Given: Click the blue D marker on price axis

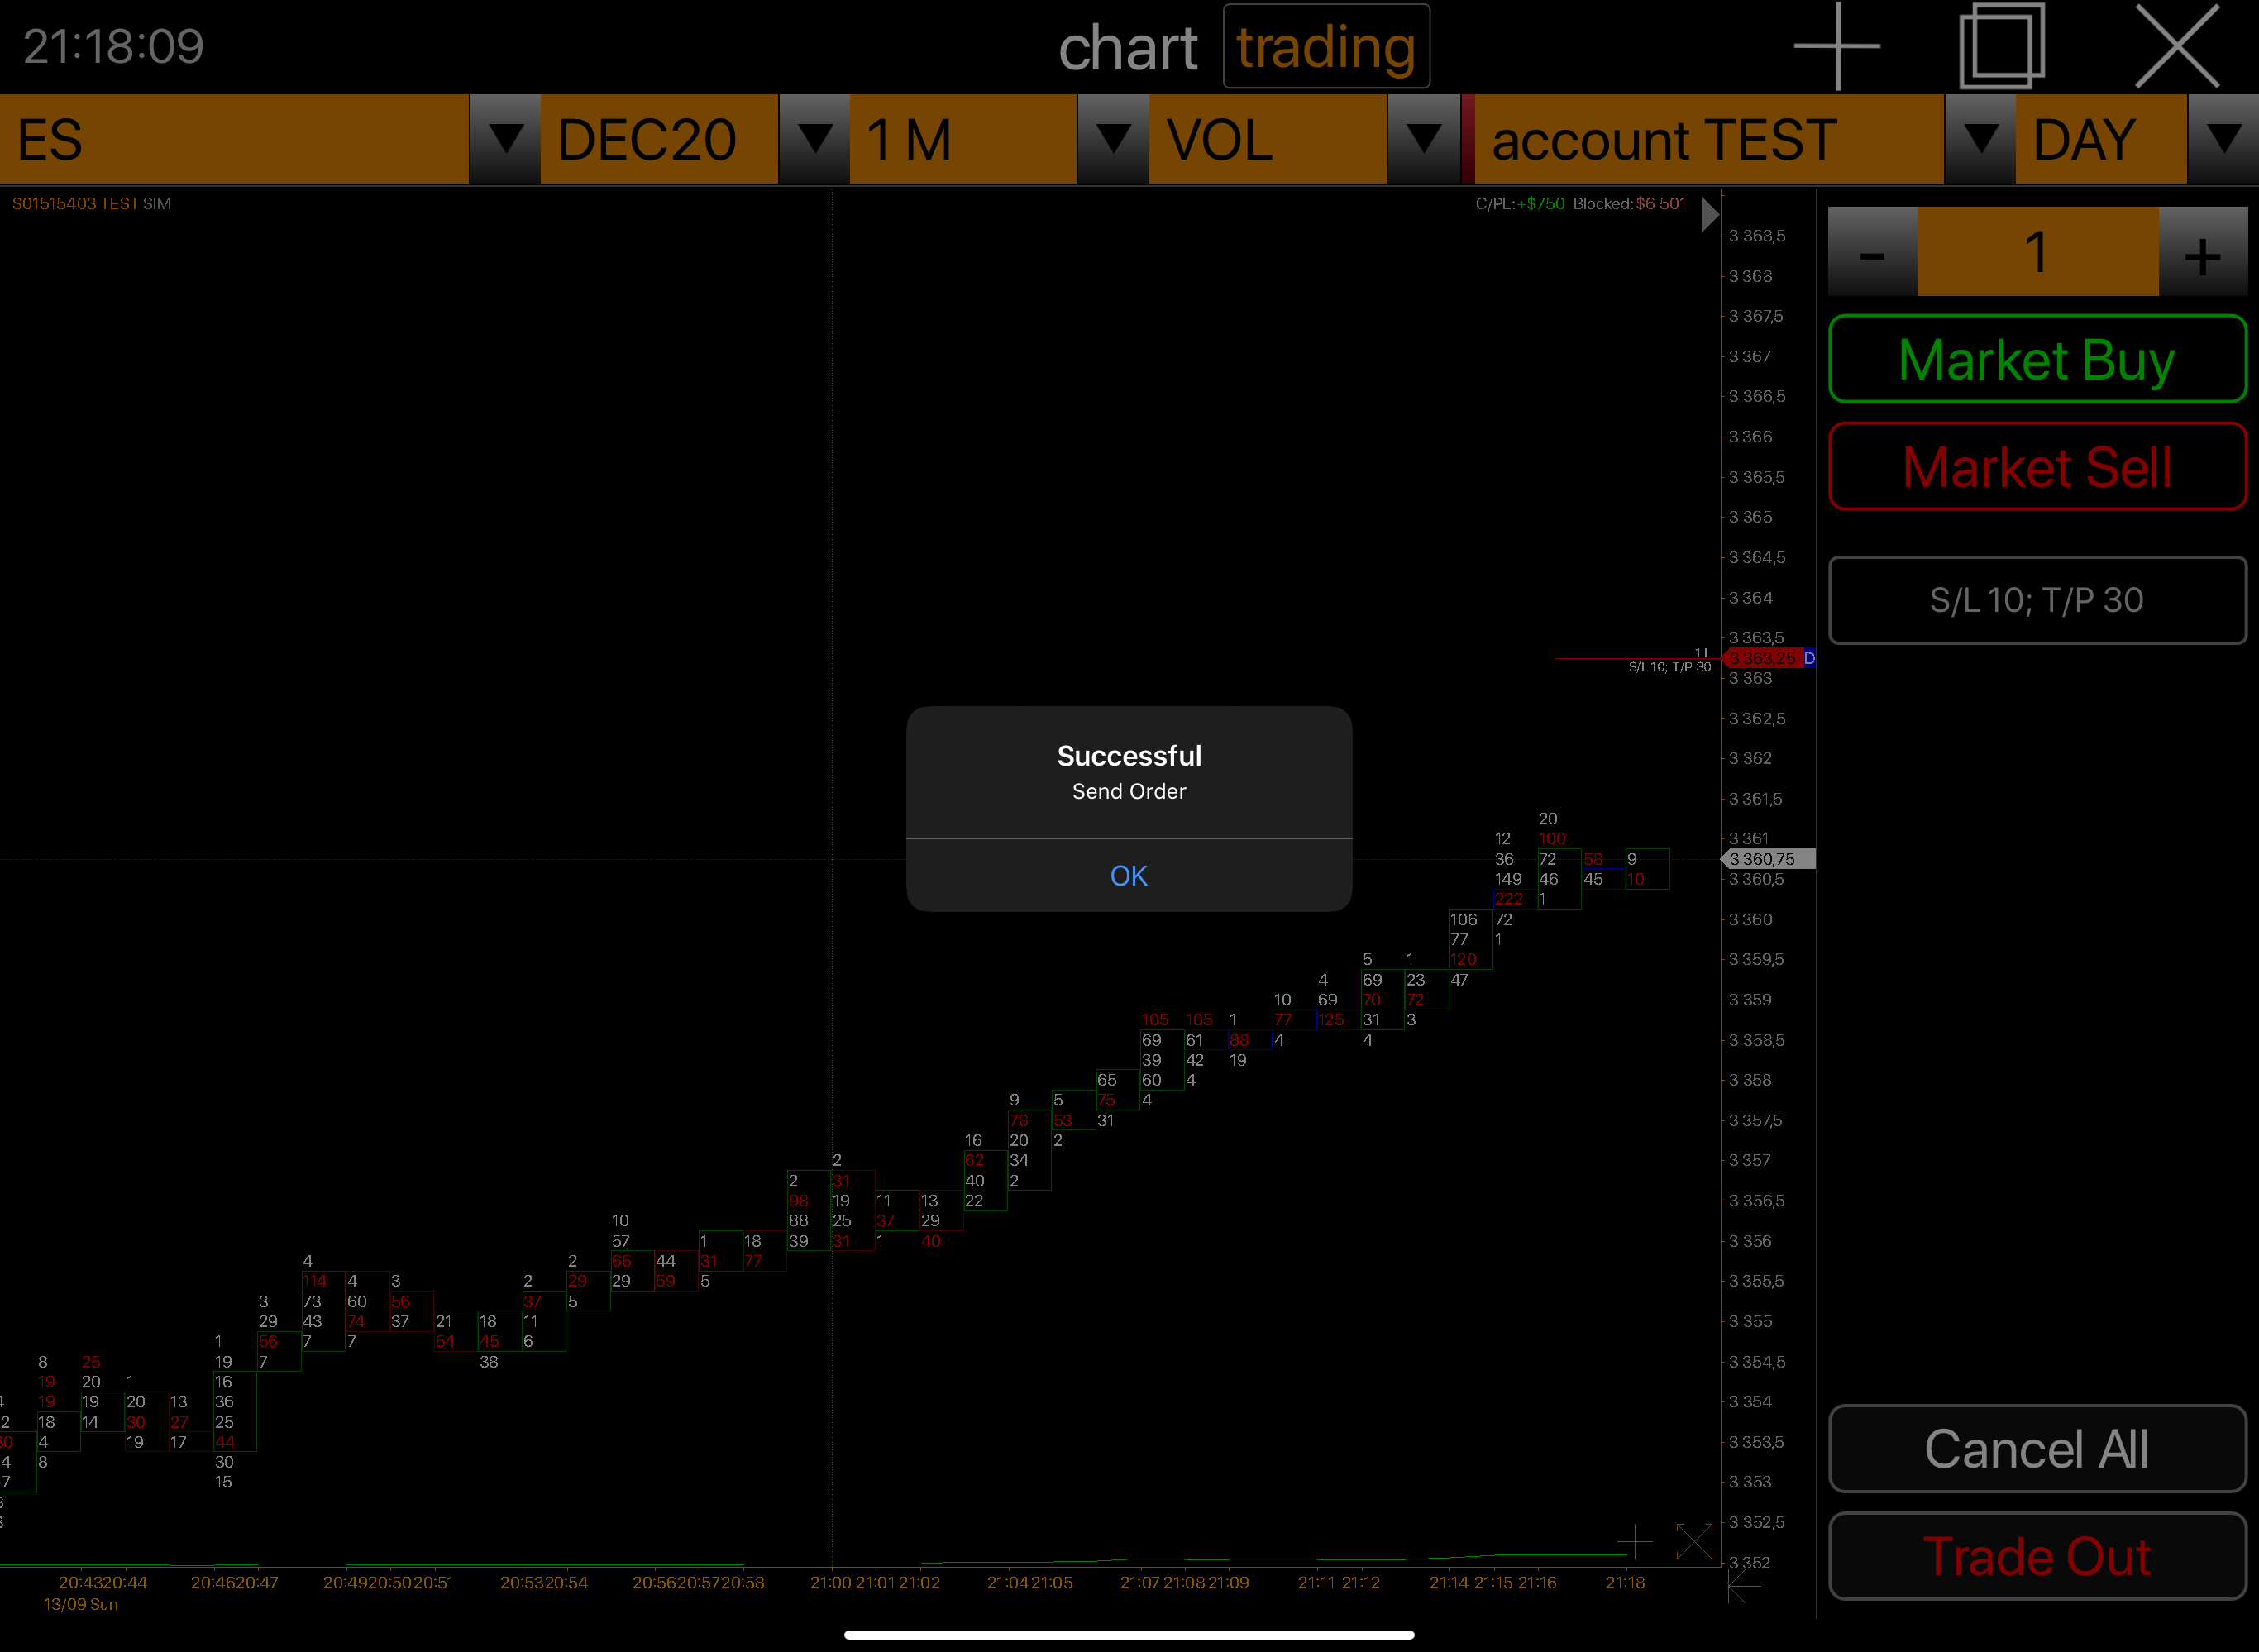Looking at the screenshot, I should tap(1809, 658).
